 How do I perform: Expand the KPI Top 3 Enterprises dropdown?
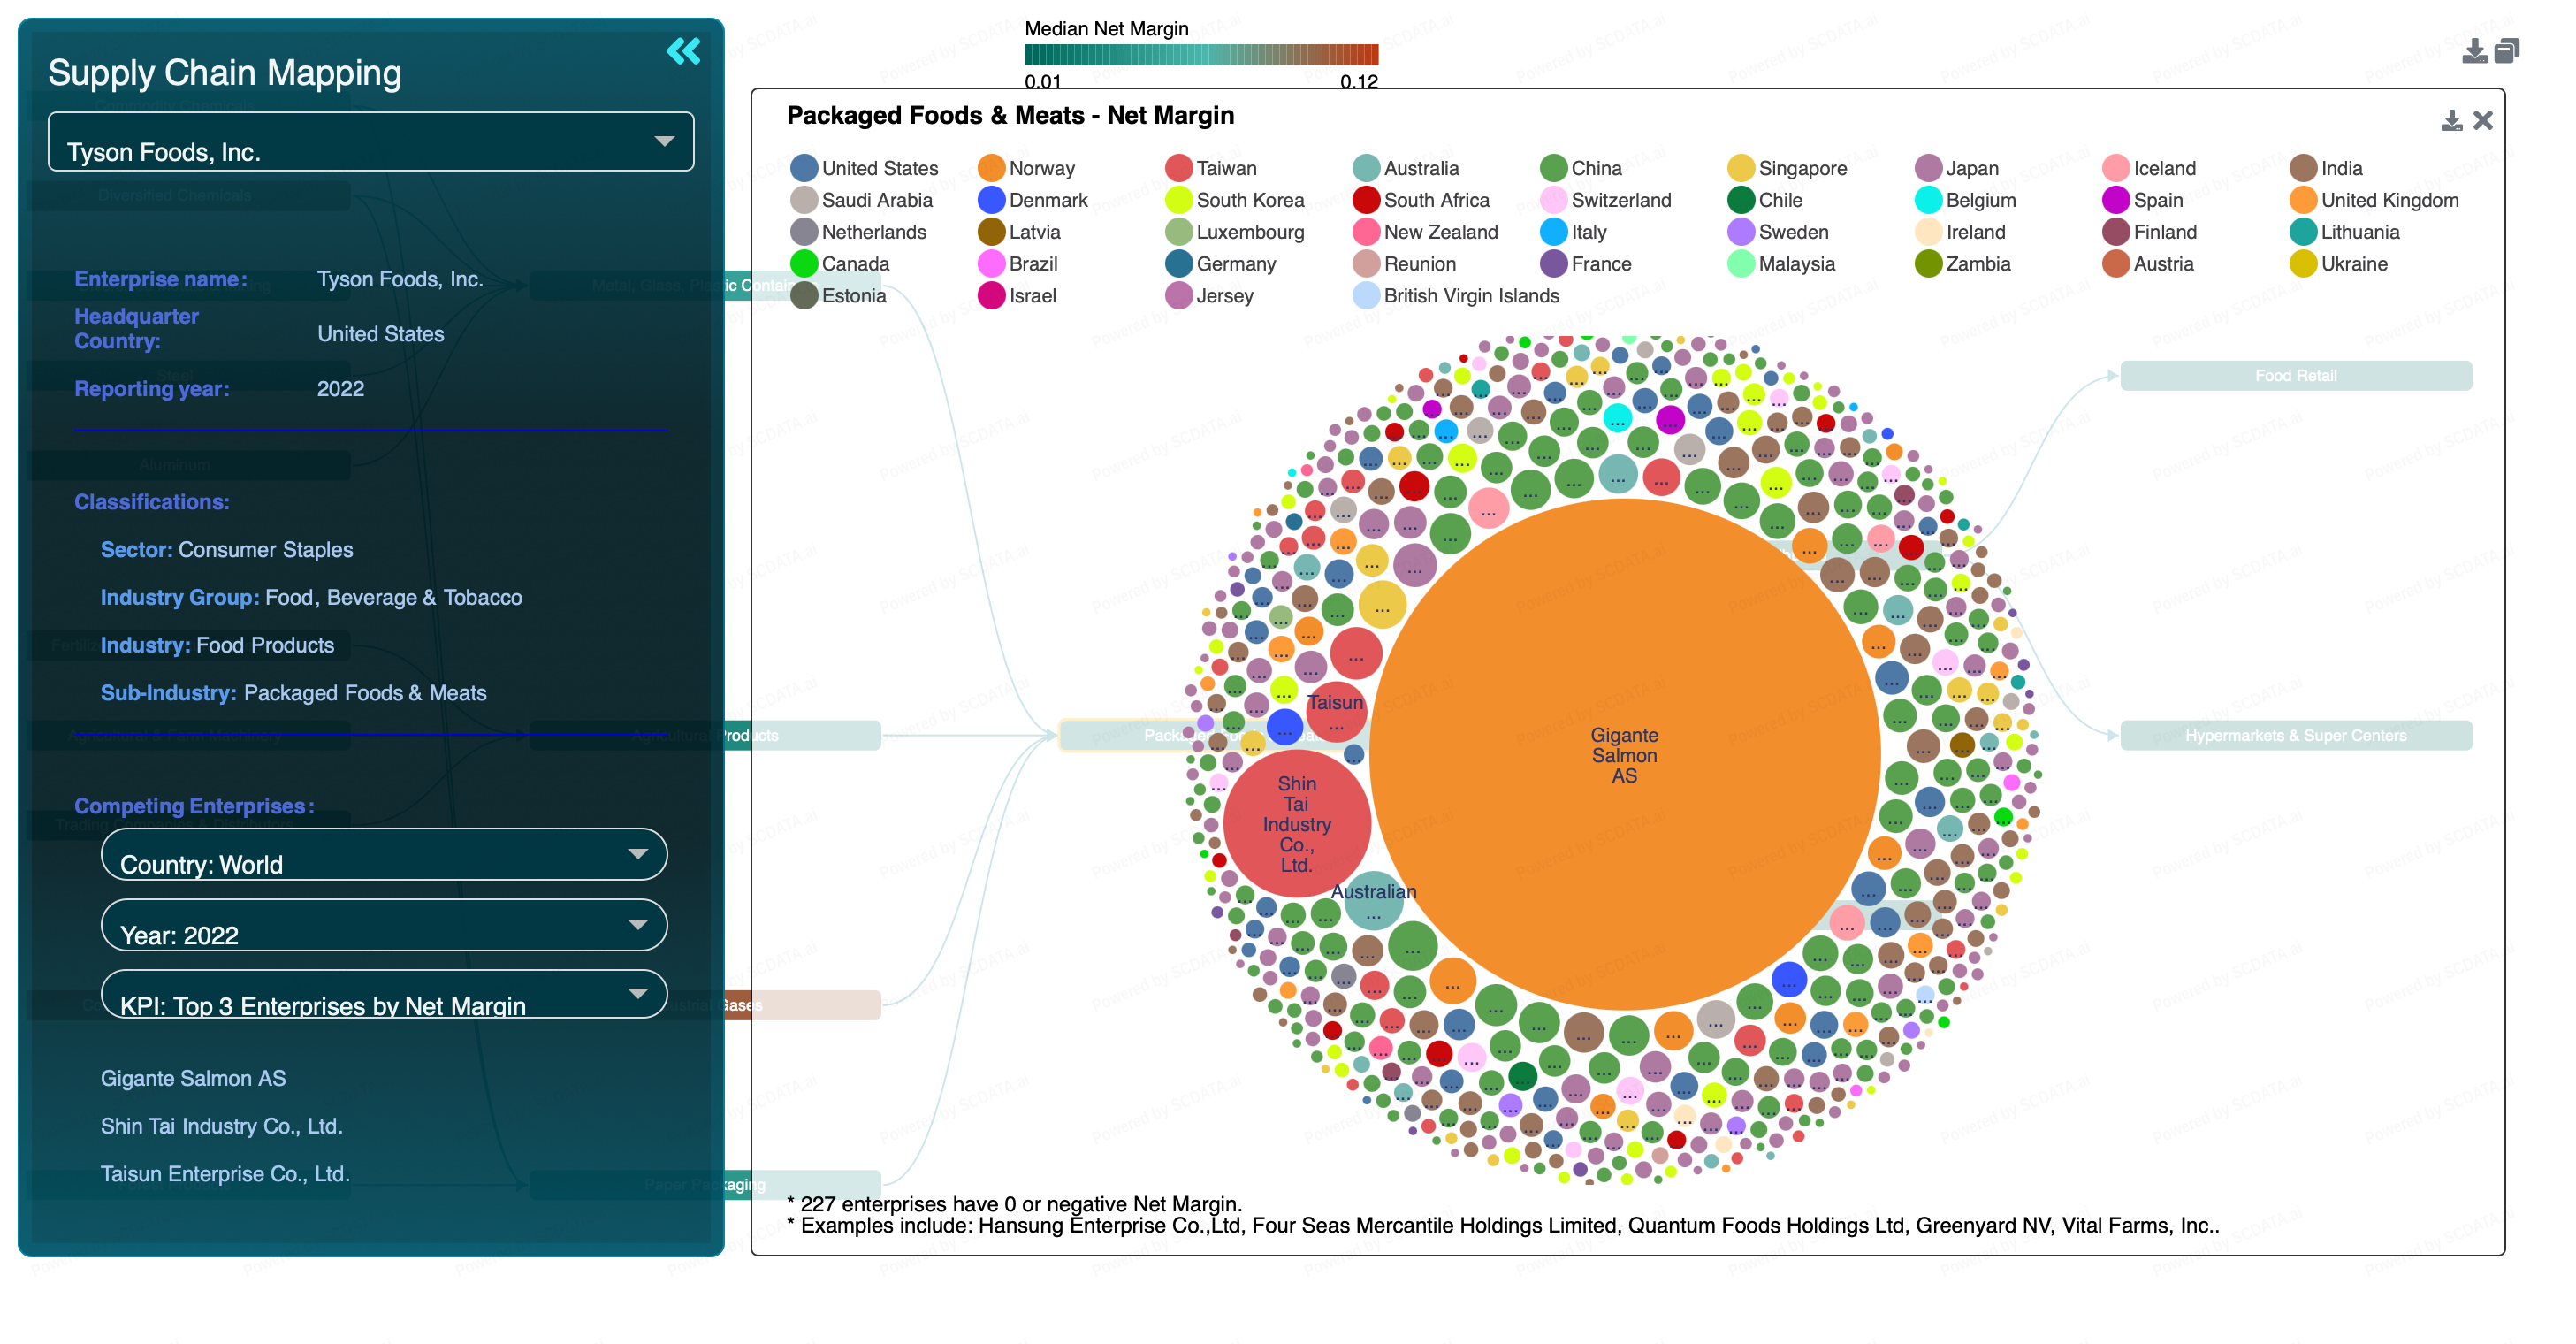point(384,995)
